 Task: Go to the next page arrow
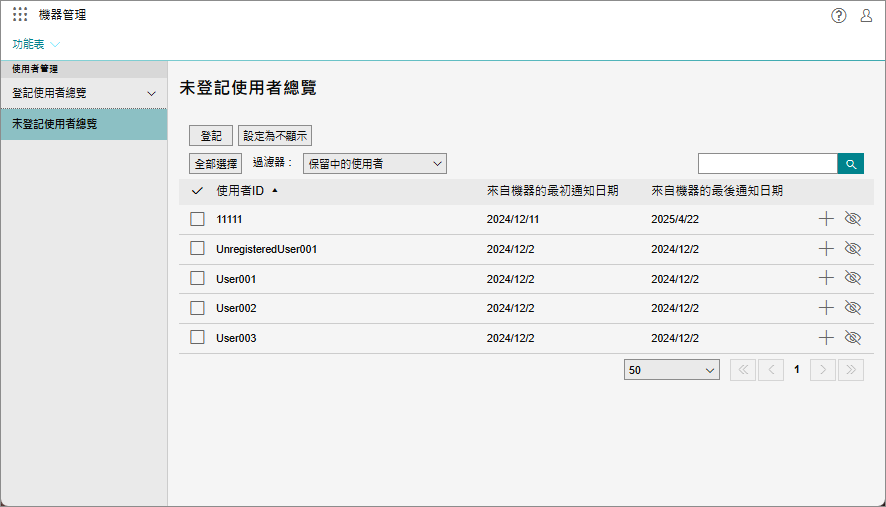[x=822, y=370]
